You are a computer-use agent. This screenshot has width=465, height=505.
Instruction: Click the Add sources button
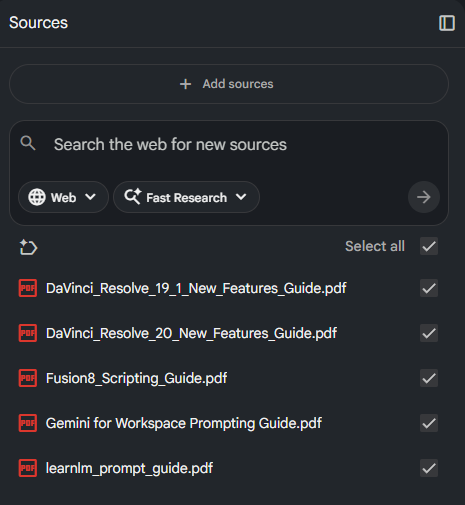(x=229, y=84)
